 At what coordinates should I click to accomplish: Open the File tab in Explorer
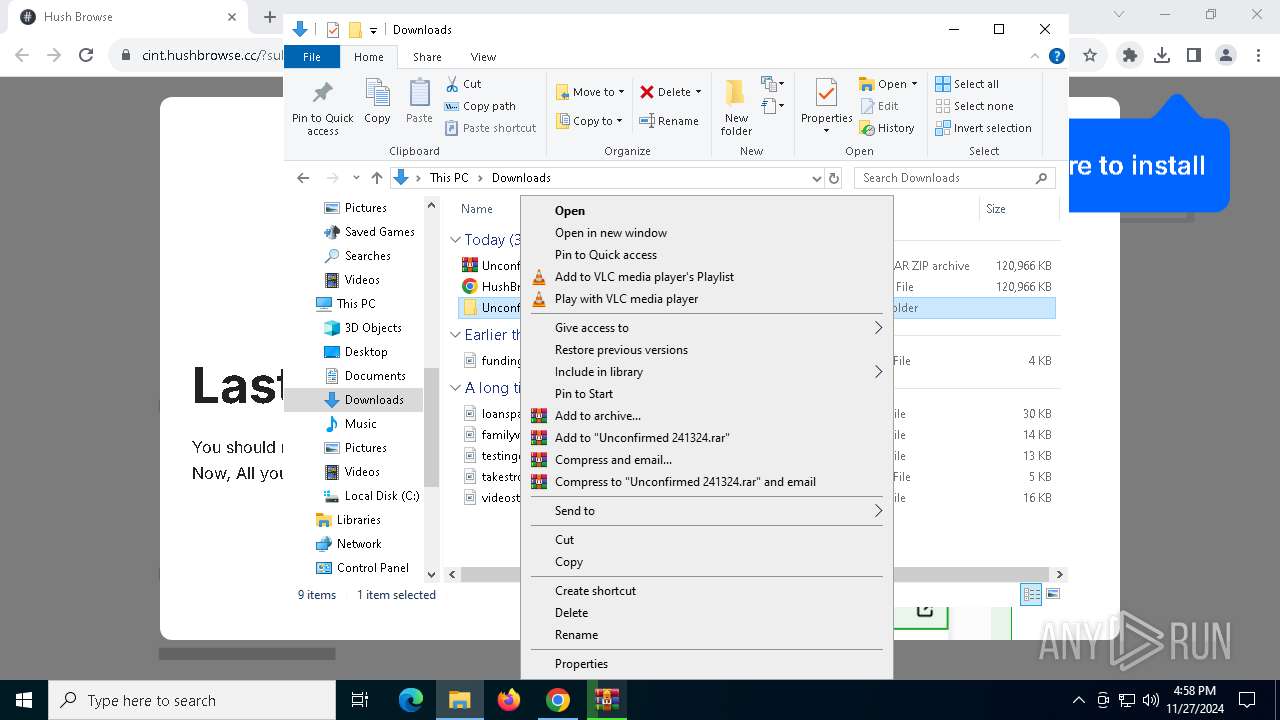tap(312, 57)
